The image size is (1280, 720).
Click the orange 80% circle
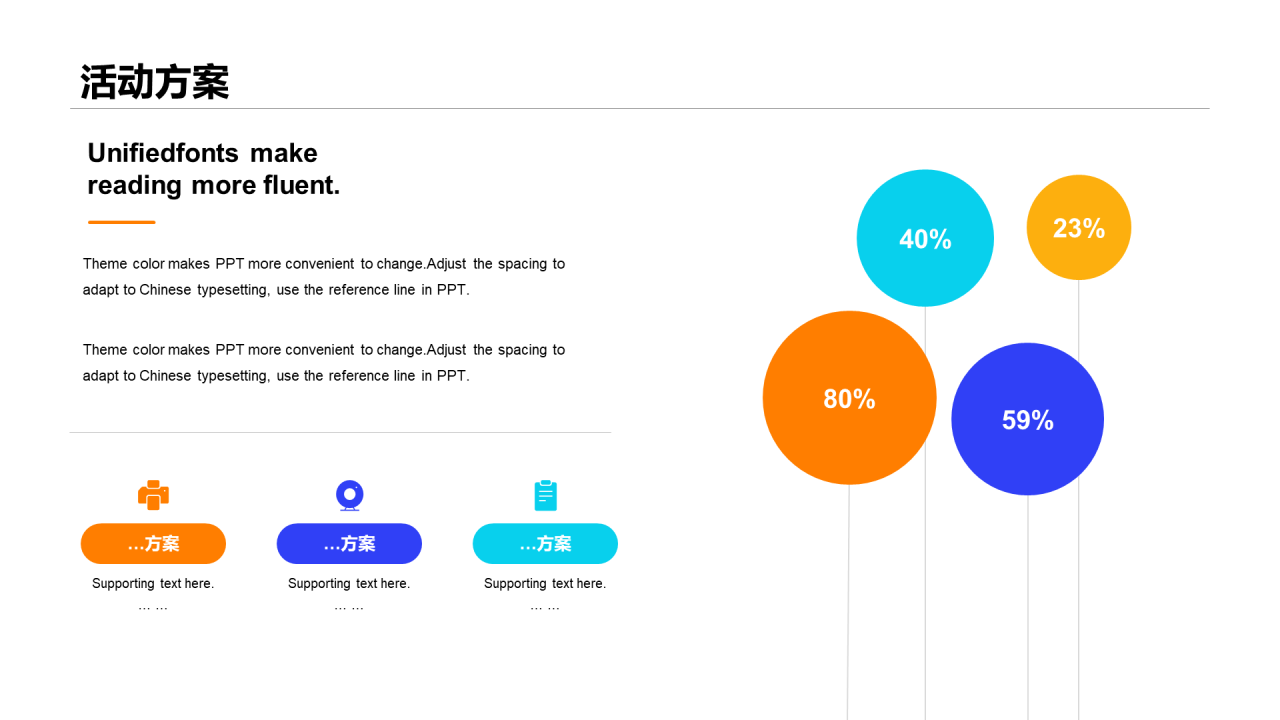(849, 398)
